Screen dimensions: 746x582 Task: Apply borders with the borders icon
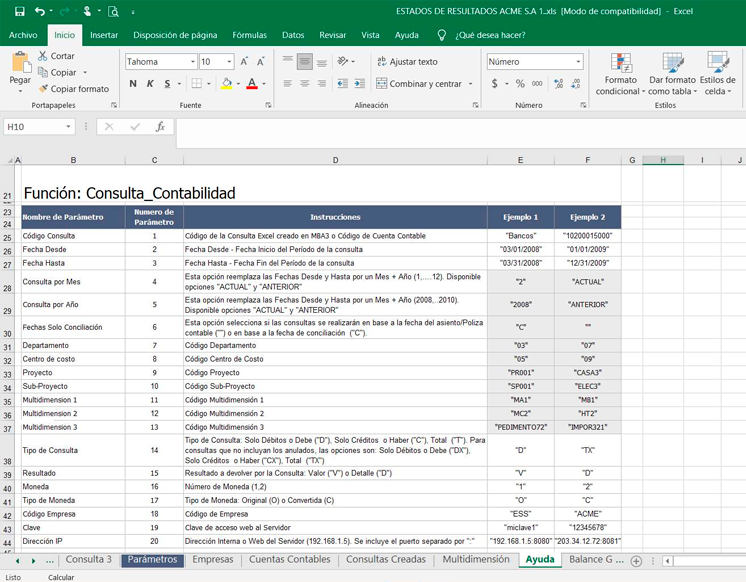(x=196, y=84)
